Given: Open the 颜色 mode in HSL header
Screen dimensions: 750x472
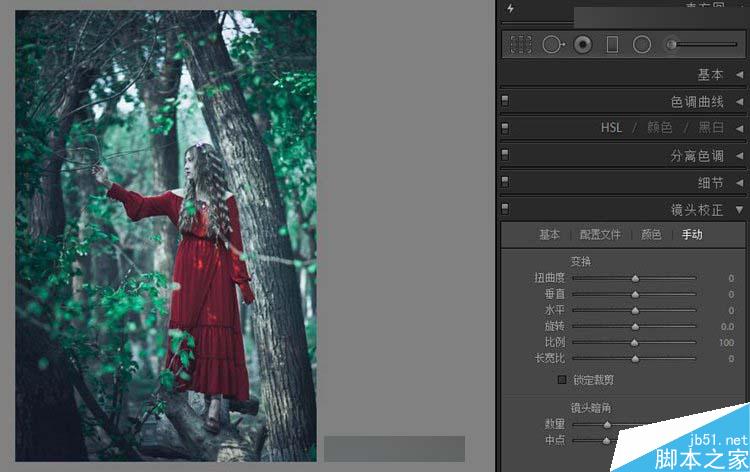Looking at the screenshot, I should (660, 128).
